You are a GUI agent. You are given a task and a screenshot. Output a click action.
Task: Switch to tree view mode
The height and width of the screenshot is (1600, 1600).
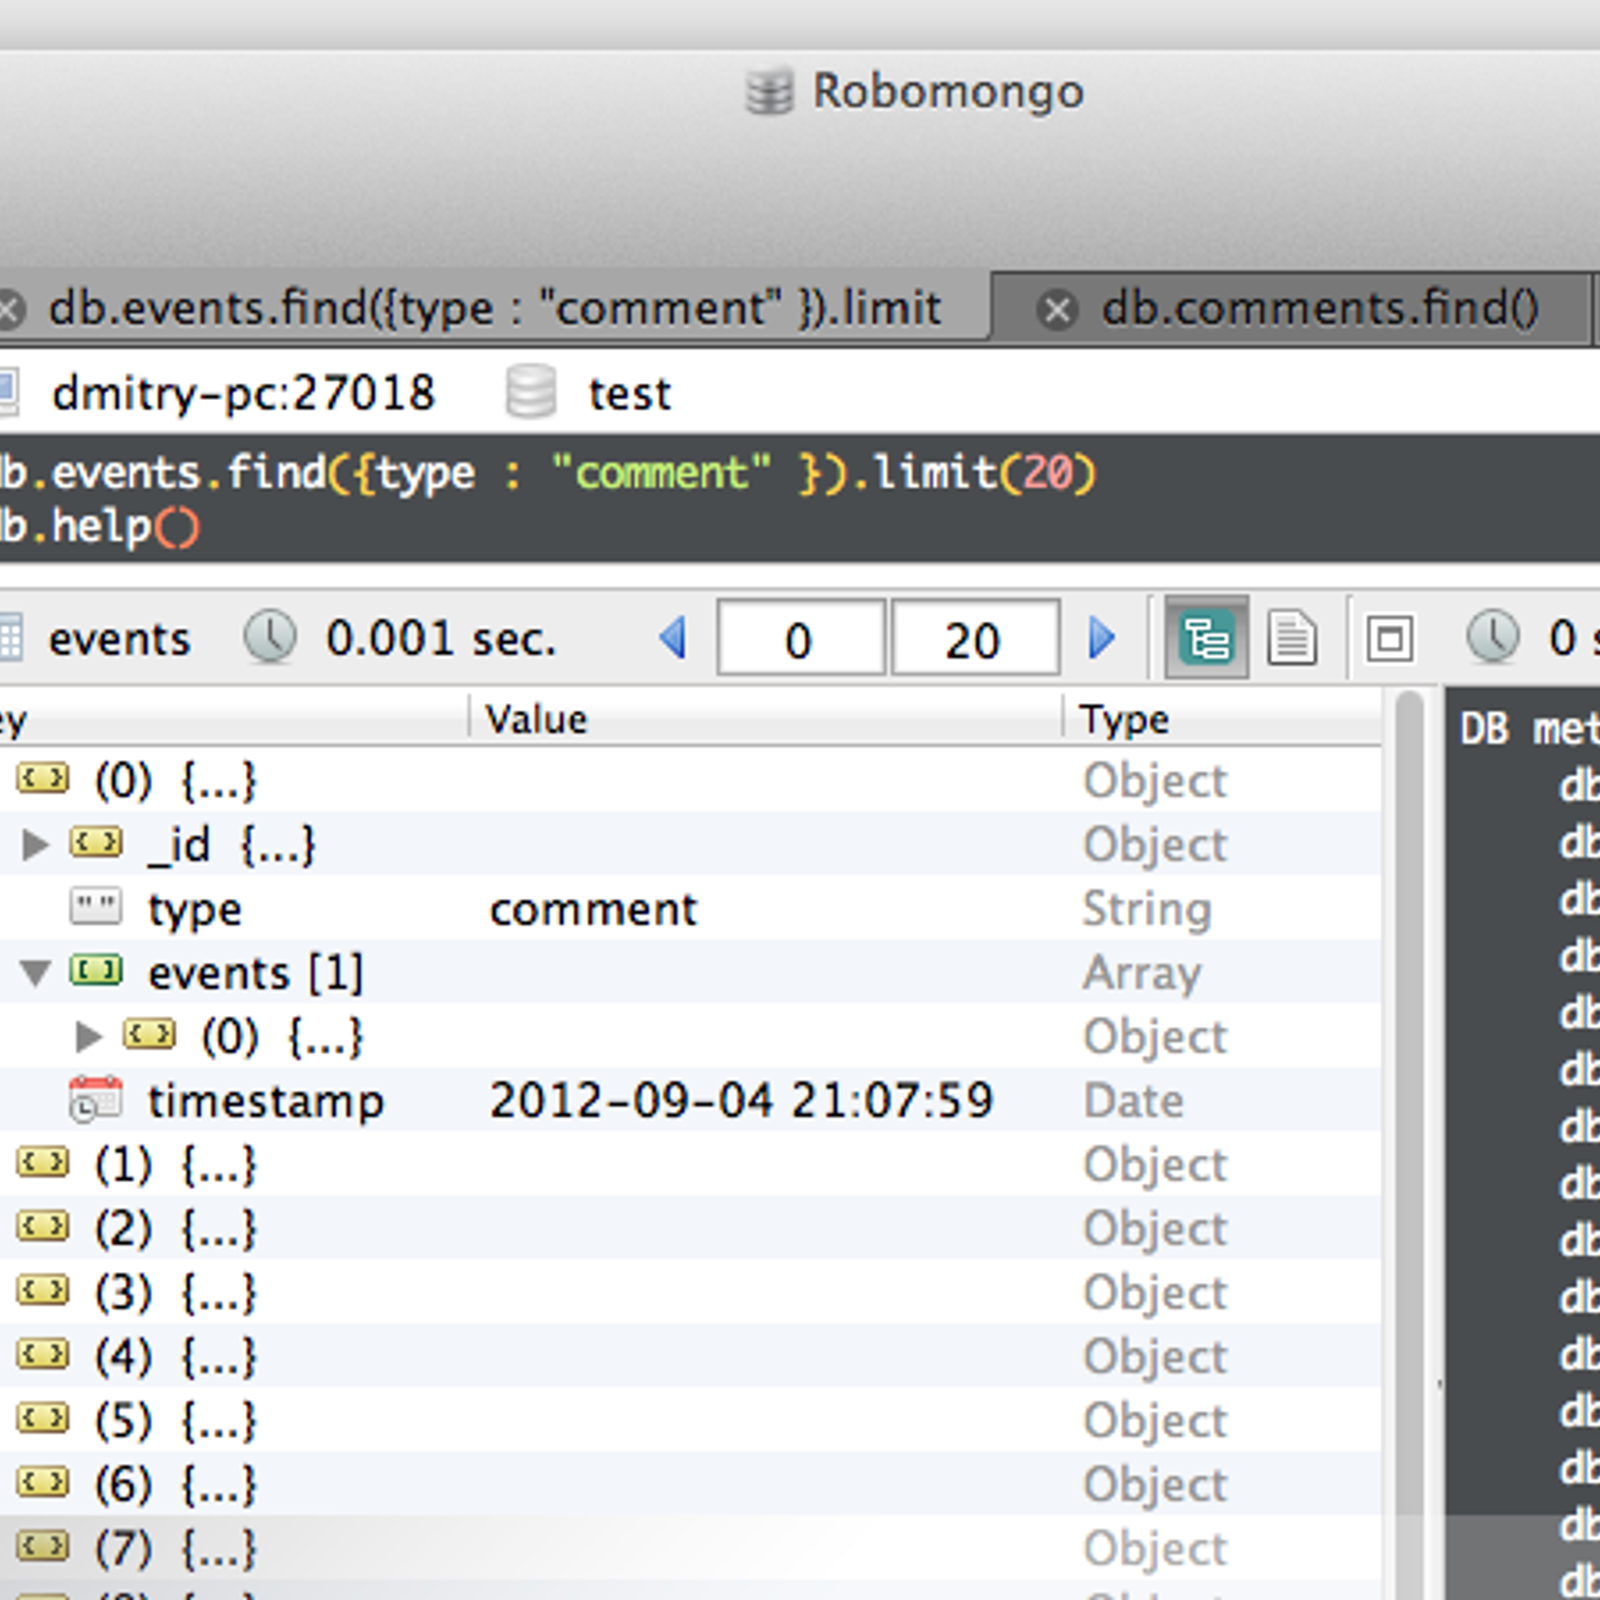[1207, 637]
